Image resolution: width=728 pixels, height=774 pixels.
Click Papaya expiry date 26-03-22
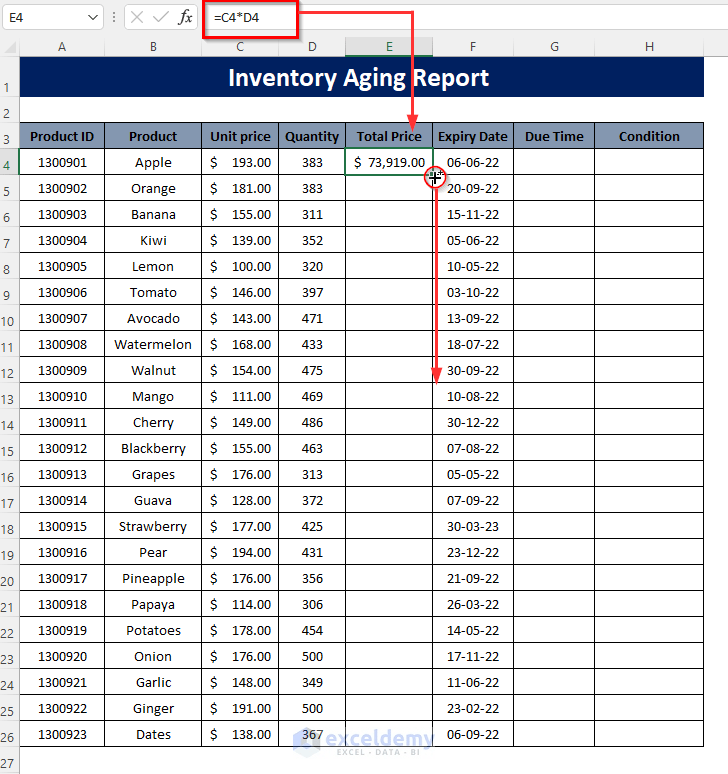[x=473, y=604]
